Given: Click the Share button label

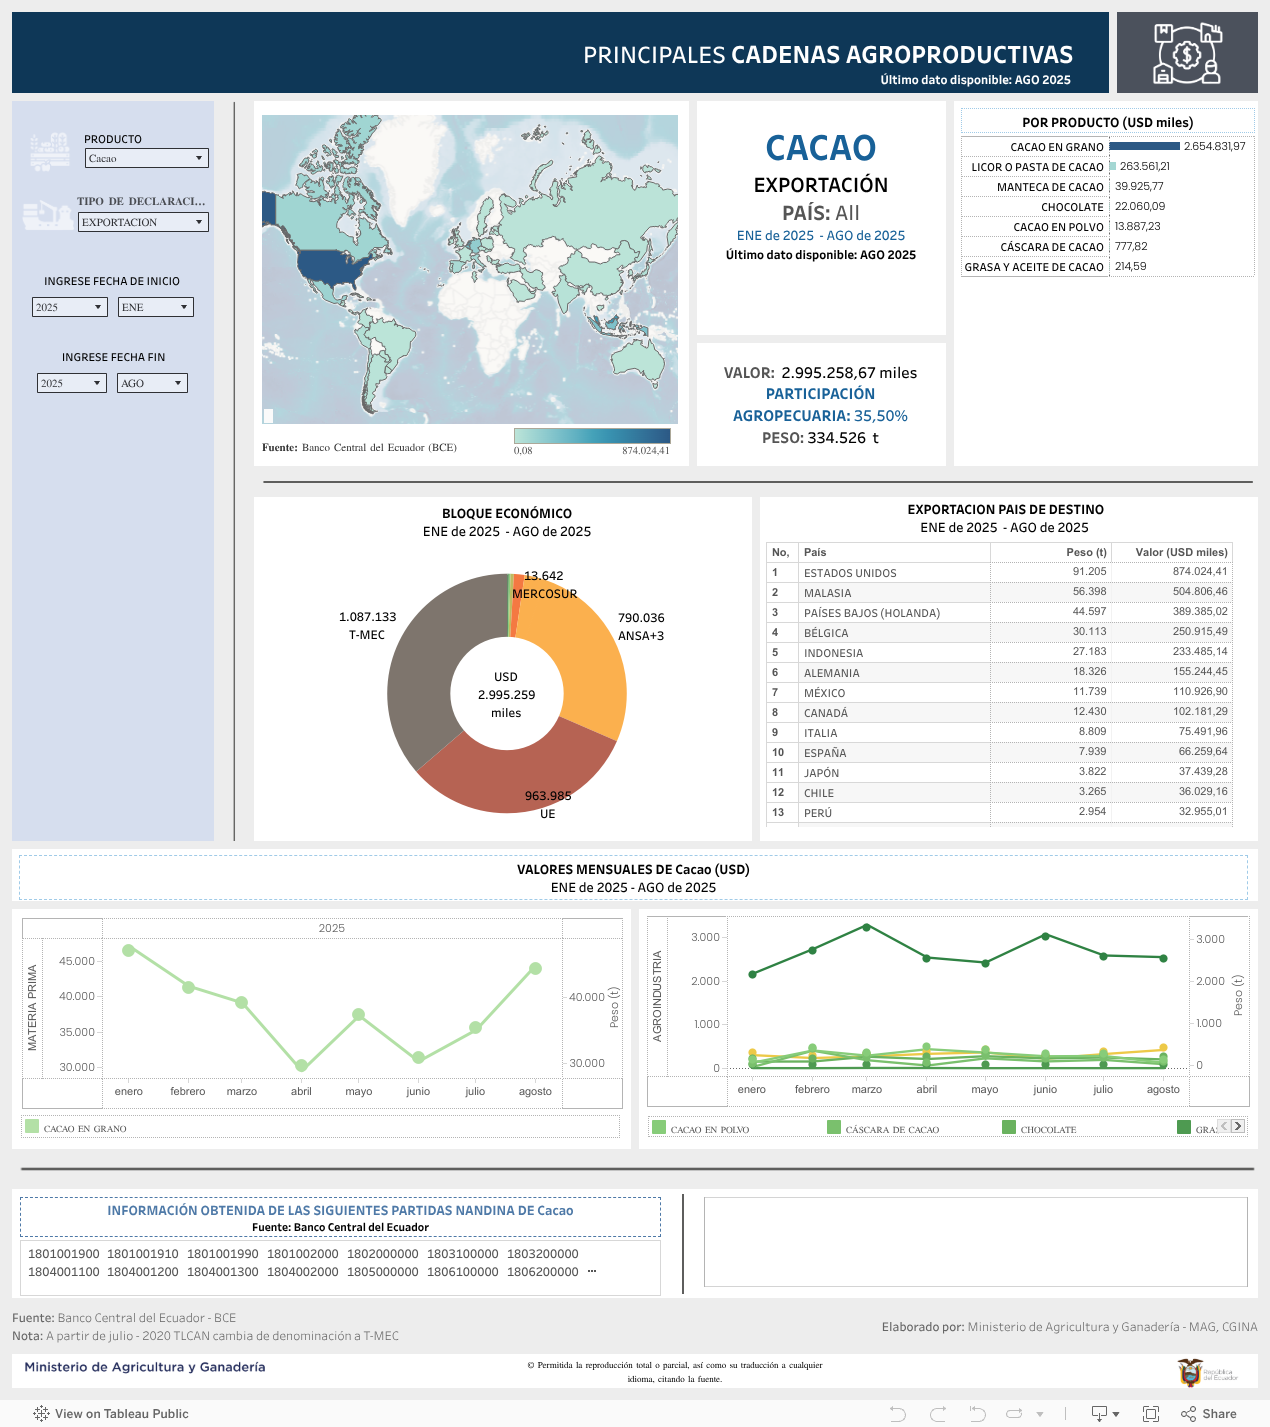Looking at the screenshot, I should tap(1219, 1413).
